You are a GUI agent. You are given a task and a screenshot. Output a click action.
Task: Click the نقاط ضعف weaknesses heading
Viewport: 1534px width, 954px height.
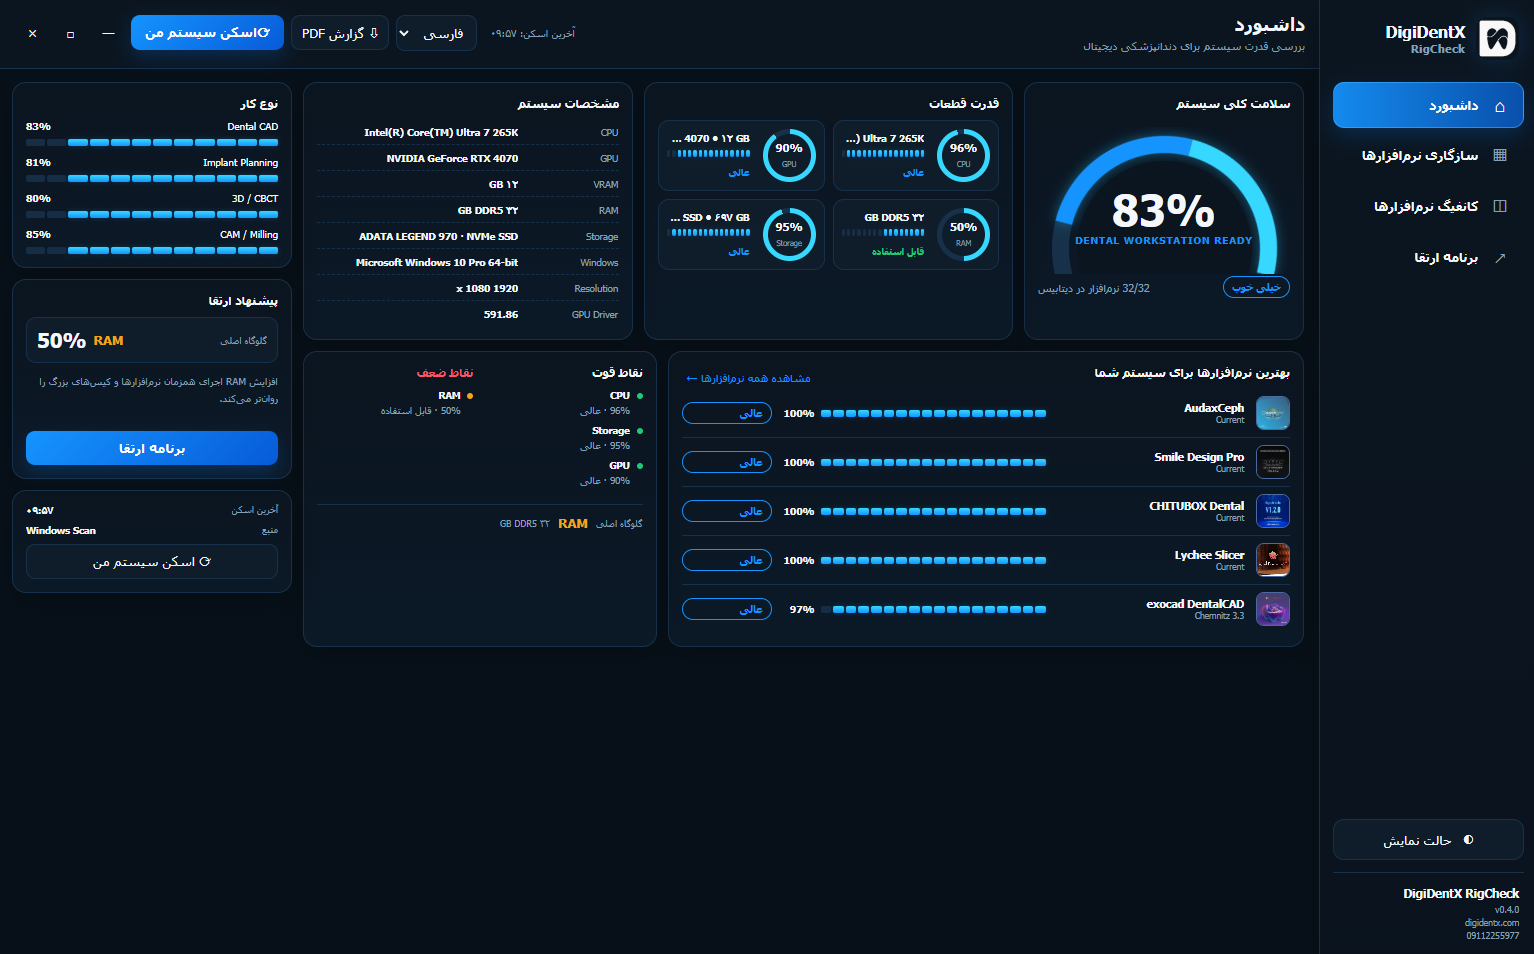click(445, 373)
